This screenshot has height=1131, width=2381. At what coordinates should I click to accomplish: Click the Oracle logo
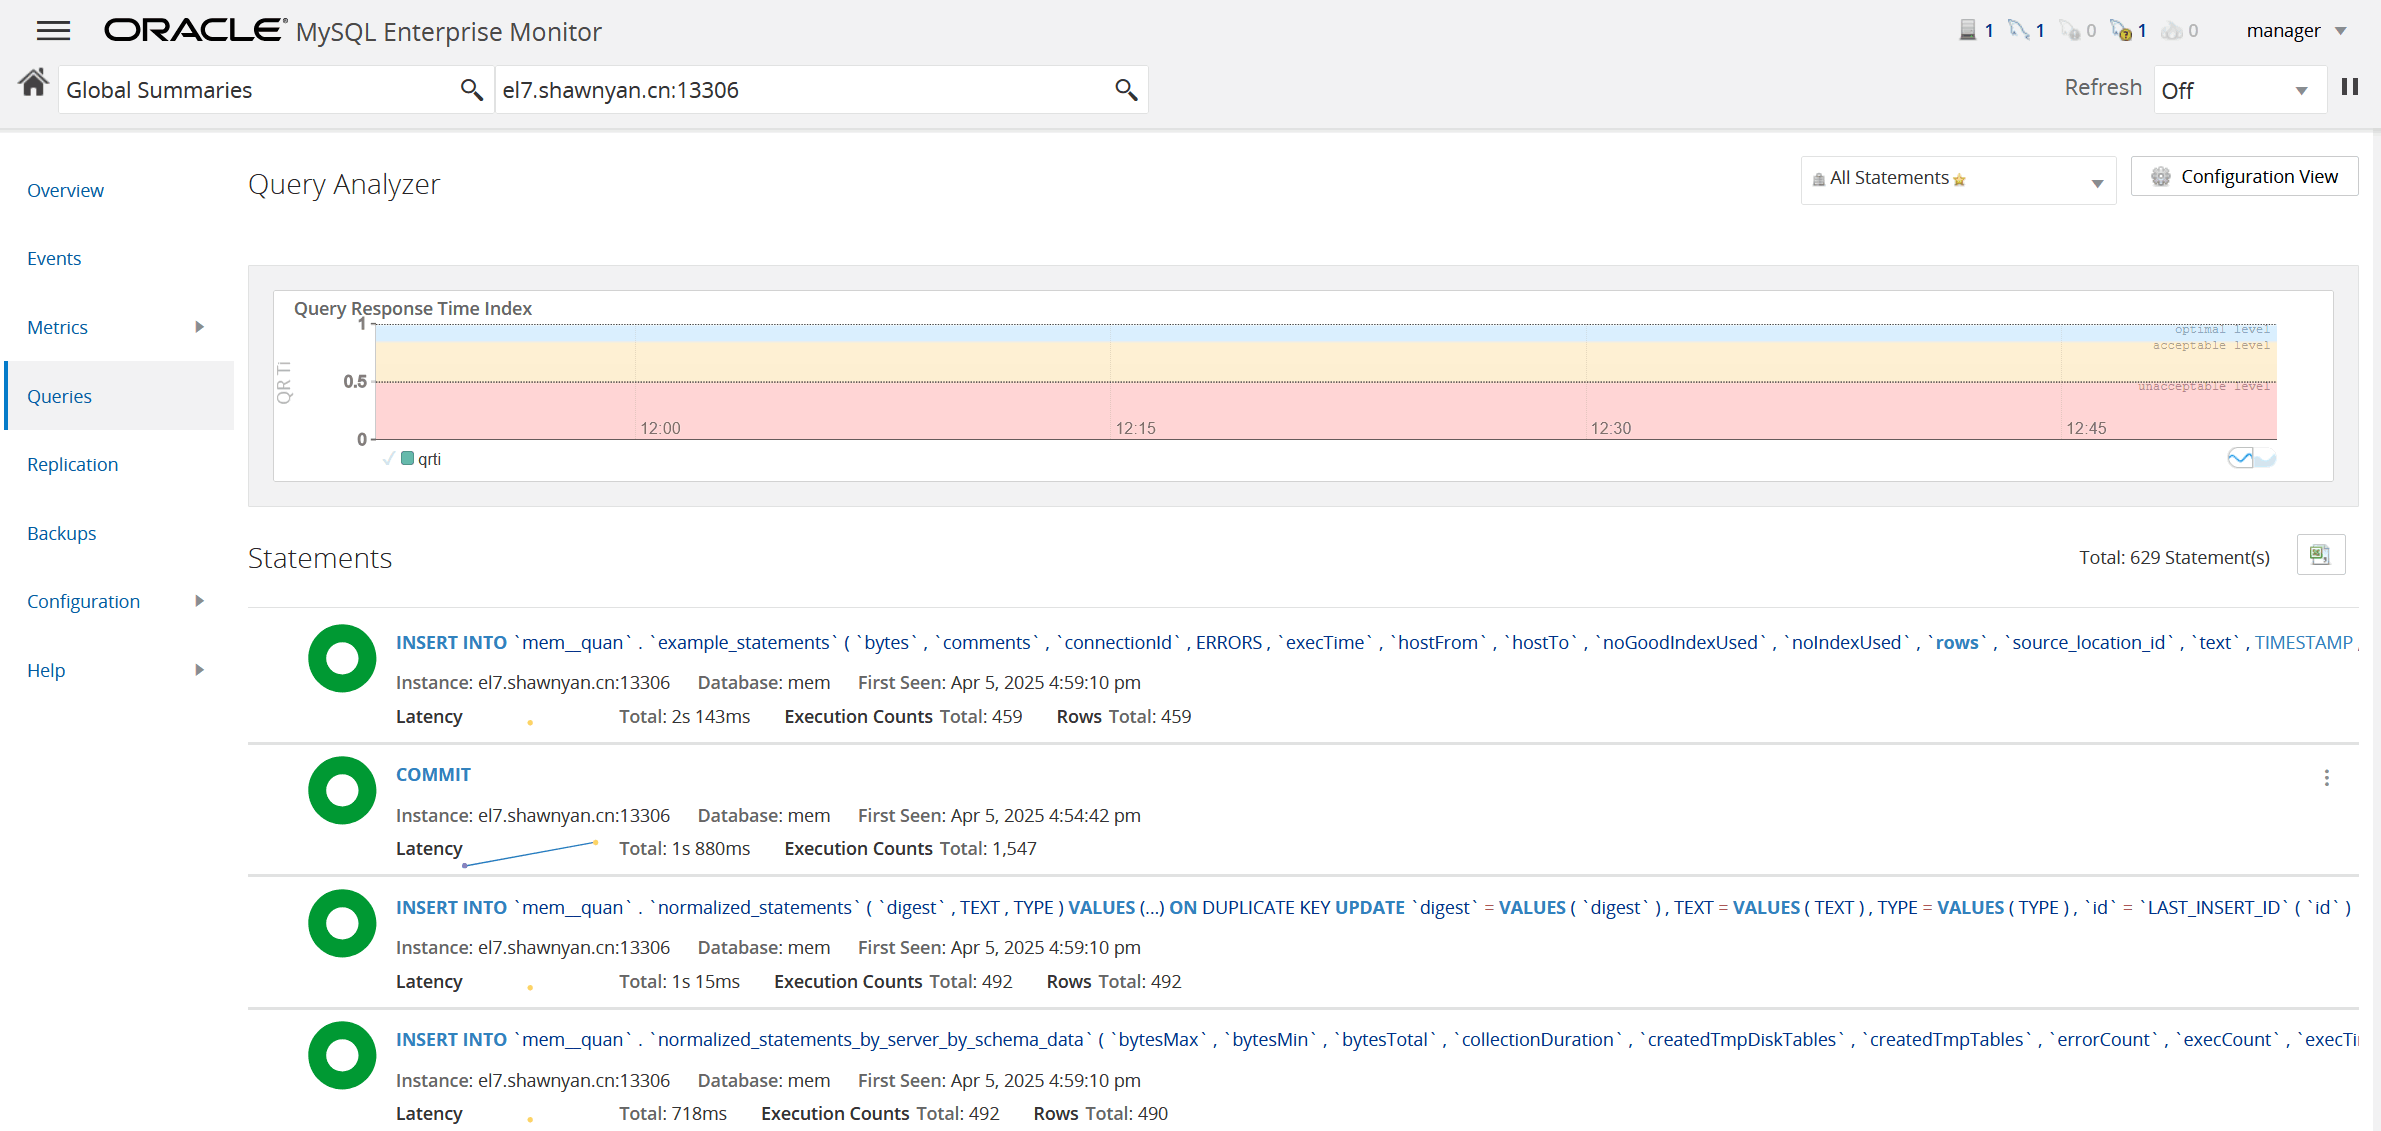coord(195,30)
